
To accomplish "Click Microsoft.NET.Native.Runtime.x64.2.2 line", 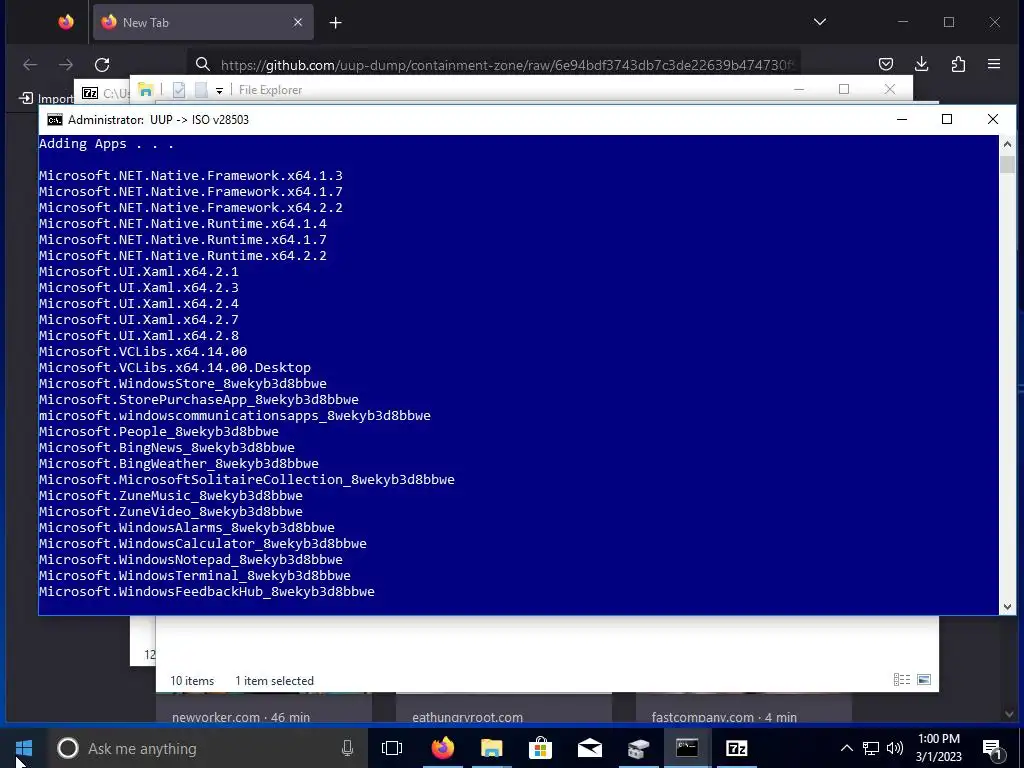I will (183, 255).
